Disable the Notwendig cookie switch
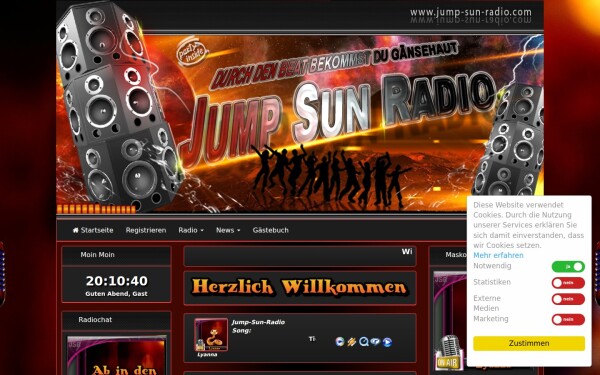 [x=568, y=267]
